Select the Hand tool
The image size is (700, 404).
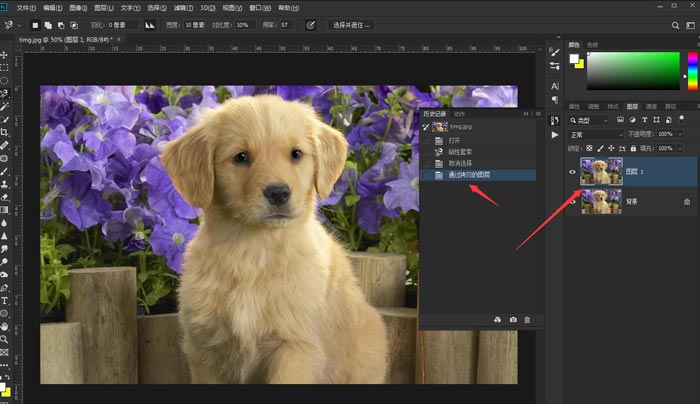4,327
